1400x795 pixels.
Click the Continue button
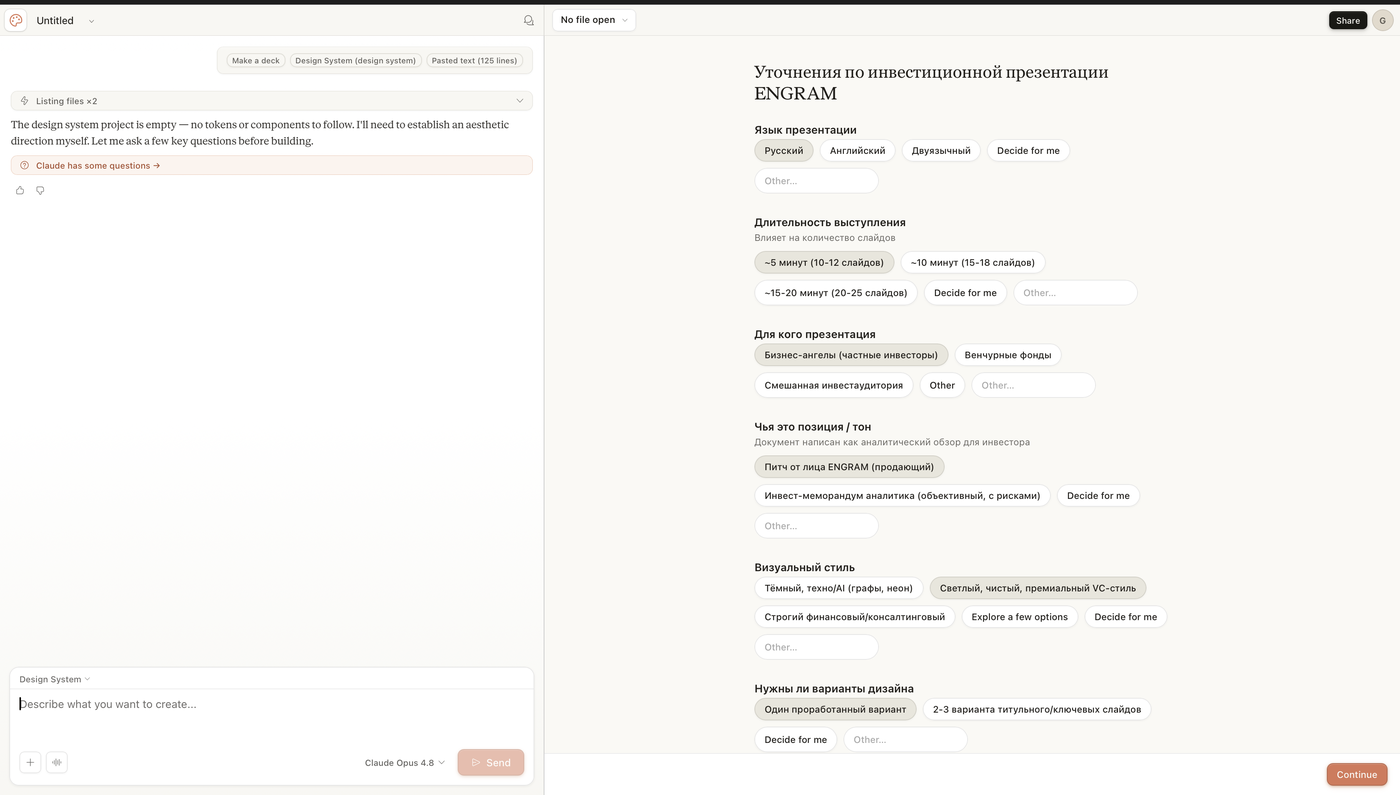(1357, 775)
